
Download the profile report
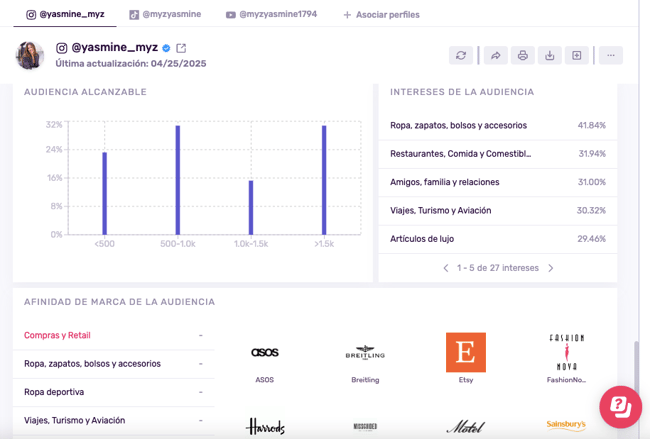point(549,56)
